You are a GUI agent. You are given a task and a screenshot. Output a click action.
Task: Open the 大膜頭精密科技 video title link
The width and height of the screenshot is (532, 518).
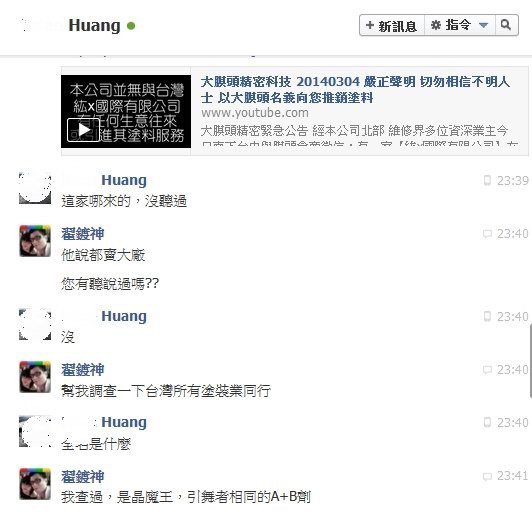coord(355,90)
